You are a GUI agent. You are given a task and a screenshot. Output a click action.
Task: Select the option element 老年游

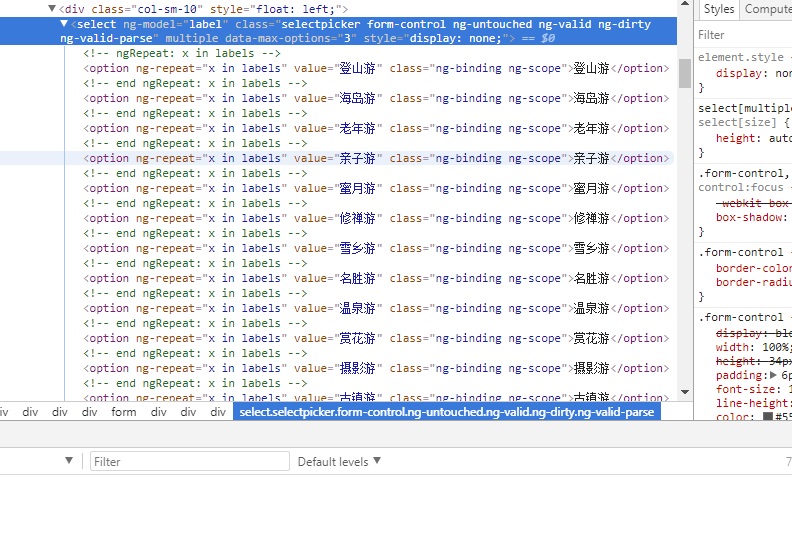point(376,128)
